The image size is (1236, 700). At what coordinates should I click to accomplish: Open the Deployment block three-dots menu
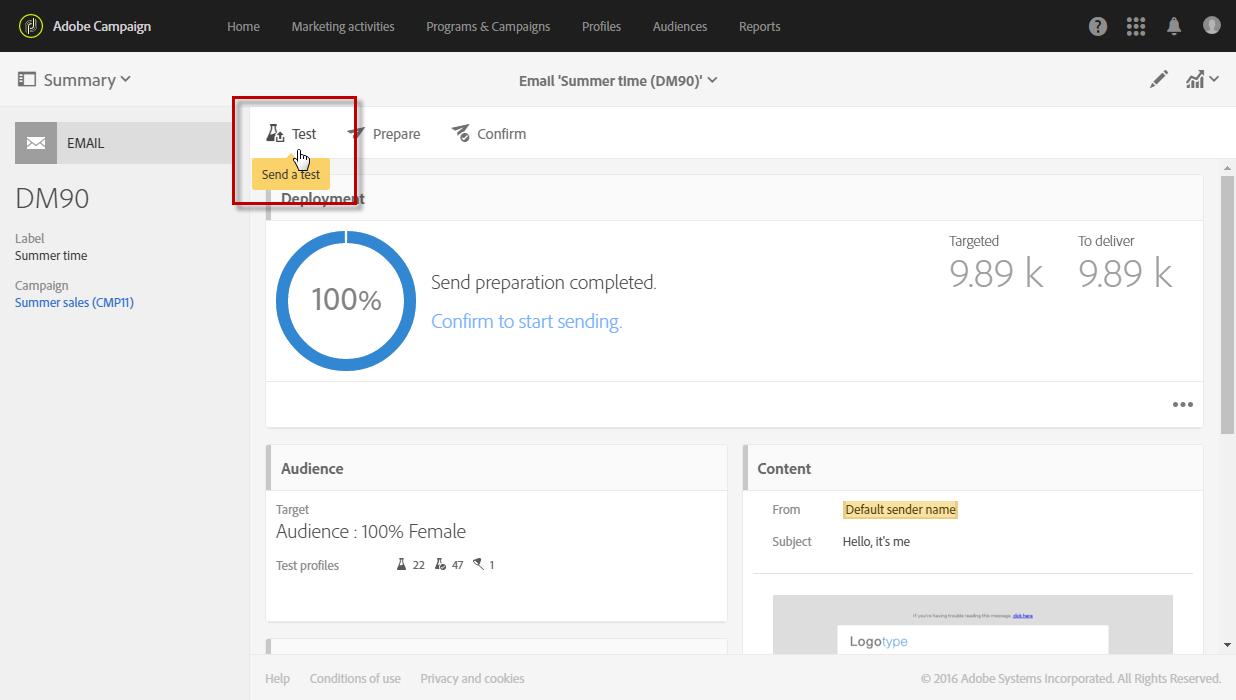tap(1183, 405)
